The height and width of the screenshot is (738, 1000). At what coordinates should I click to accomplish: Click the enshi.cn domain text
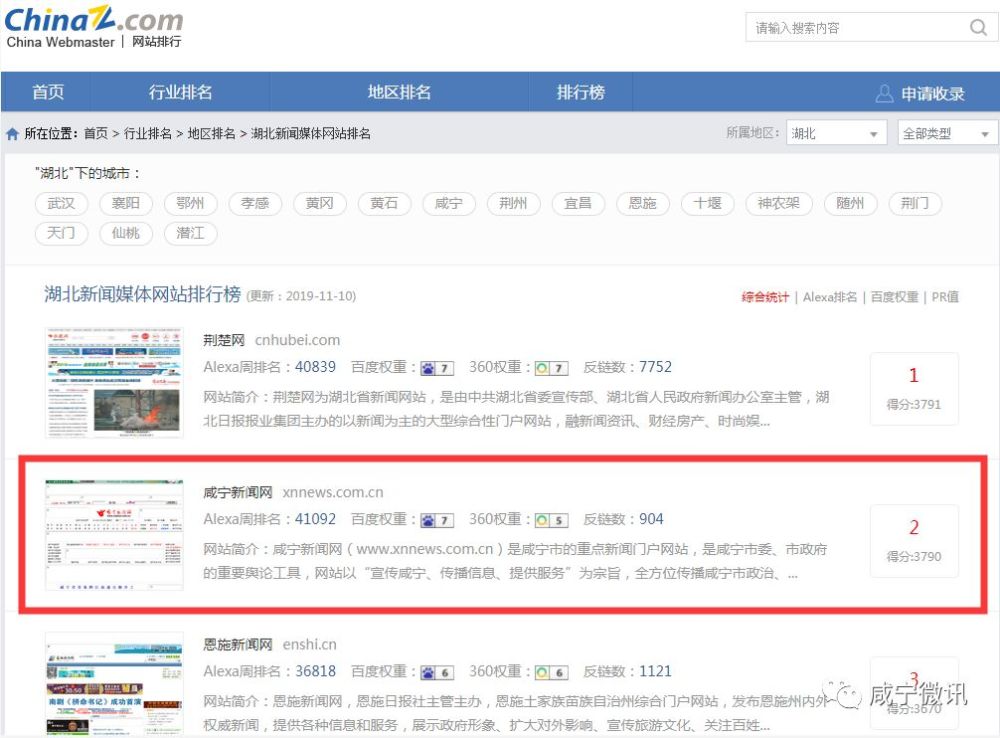tap(309, 645)
